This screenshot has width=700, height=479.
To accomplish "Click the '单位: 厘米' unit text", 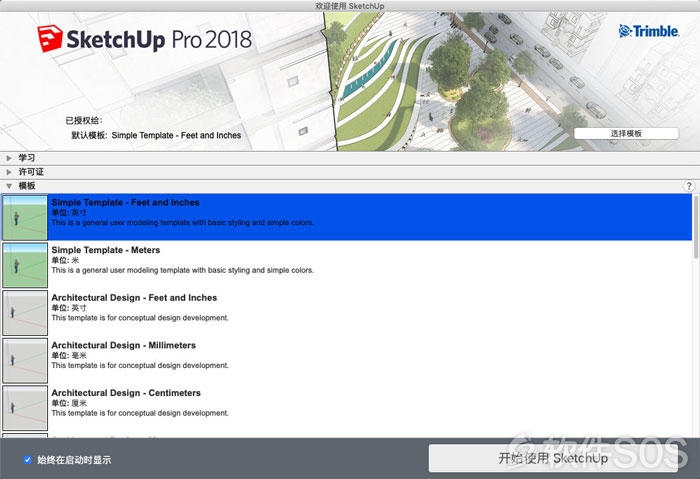I will (69, 403).
